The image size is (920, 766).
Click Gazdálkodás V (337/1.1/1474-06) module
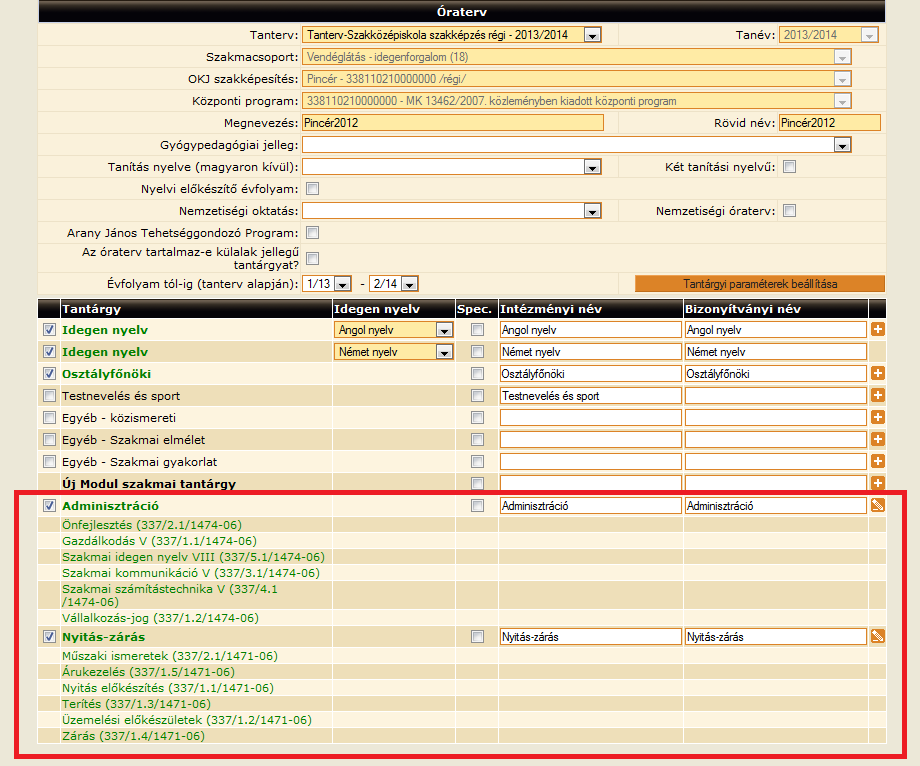click(160, 541)
